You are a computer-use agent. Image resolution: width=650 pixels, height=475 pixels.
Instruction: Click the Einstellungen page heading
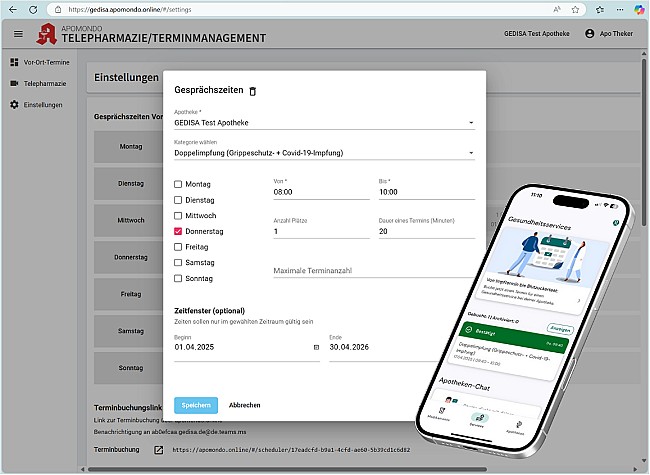[x=126, y=78]
